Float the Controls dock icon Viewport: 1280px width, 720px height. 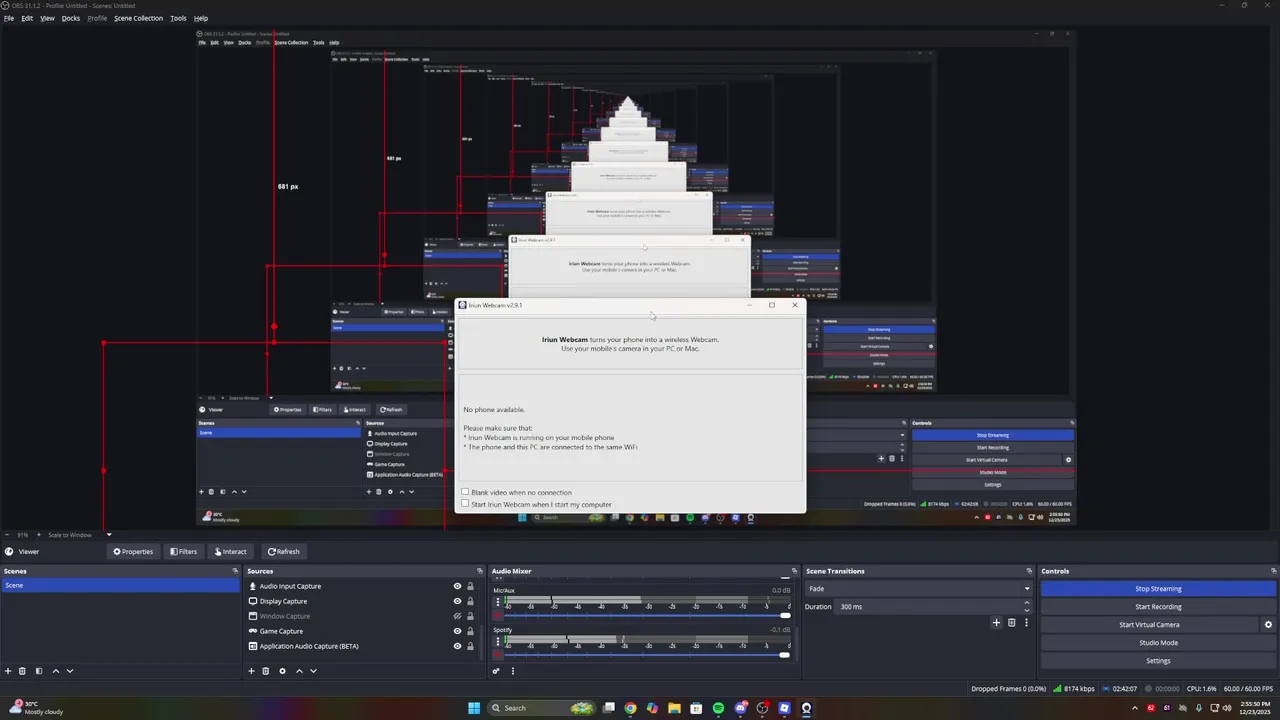click(x=1273, y=571)
